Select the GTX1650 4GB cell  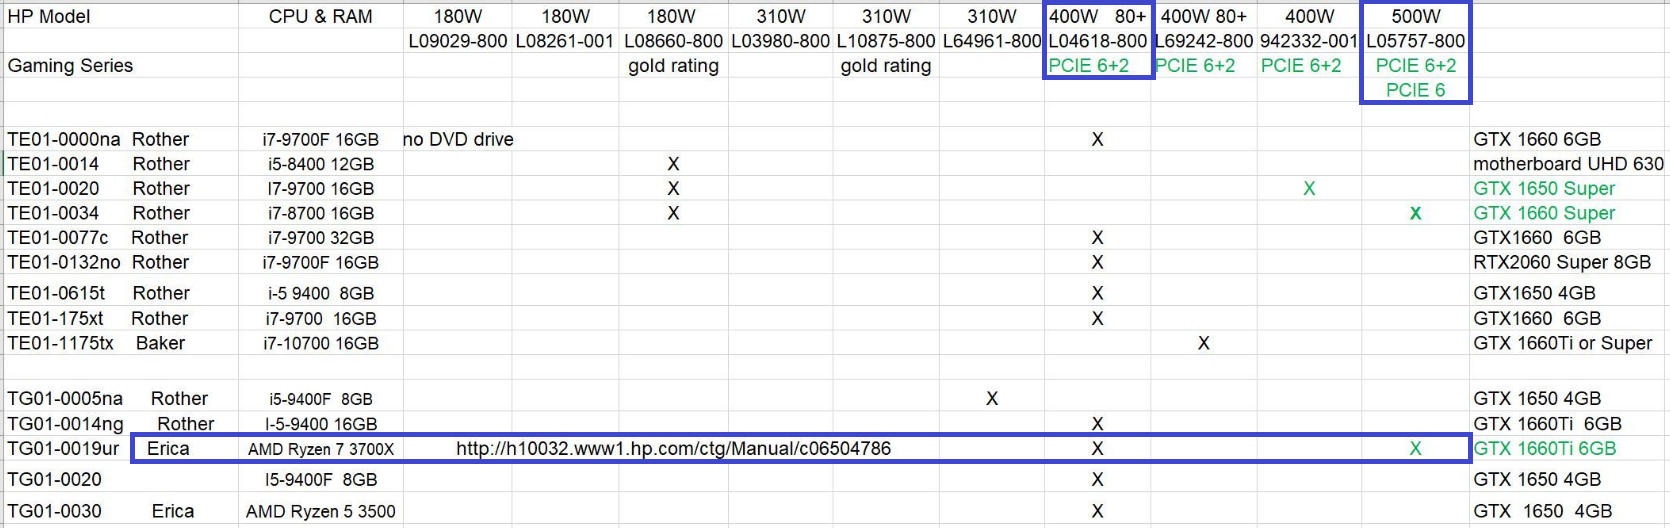tap(1534, 293)
